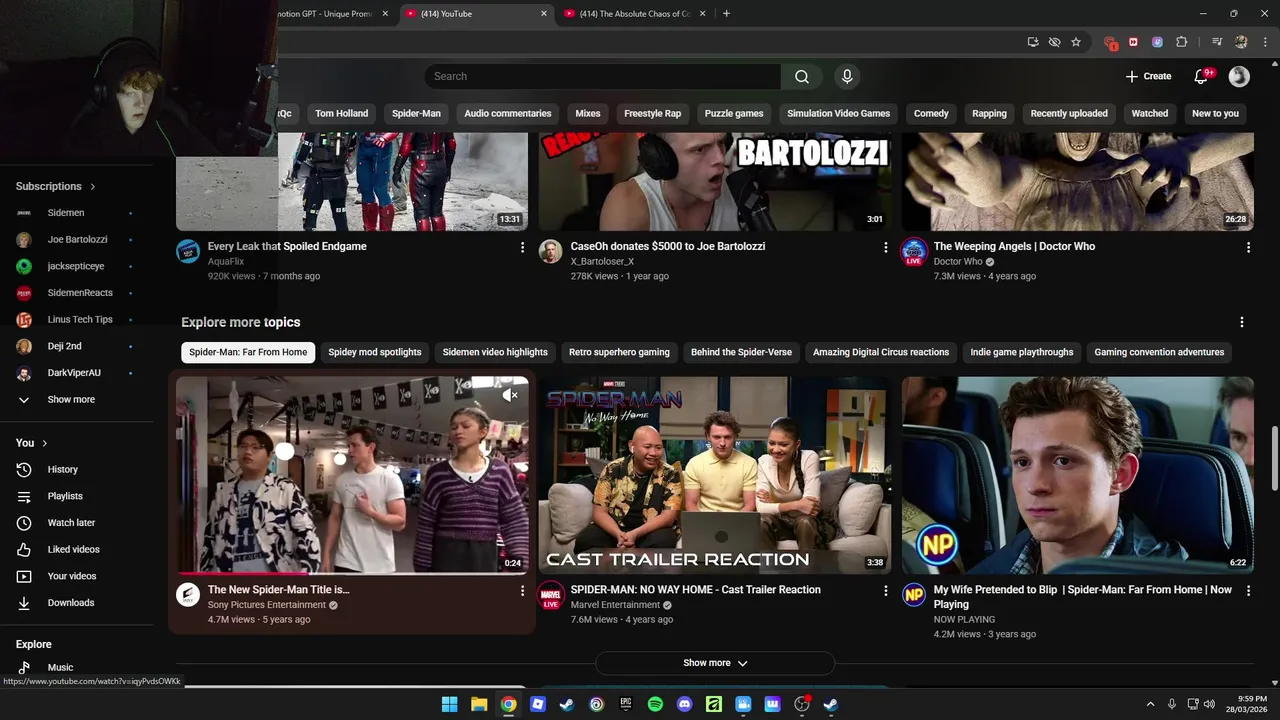Open options for Cast Trailer Reaction video
1280x720 pixels.
pos(885,591)
